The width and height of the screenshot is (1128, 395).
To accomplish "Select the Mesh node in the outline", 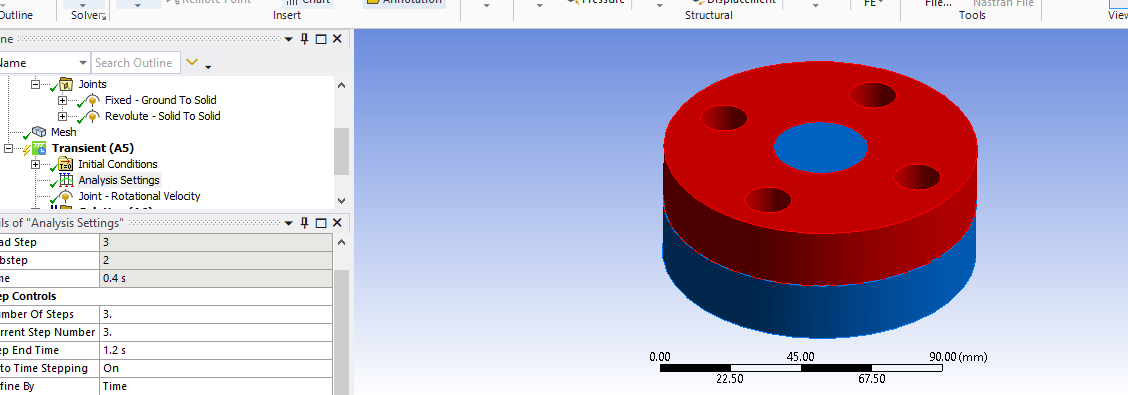I will (63, 132).
